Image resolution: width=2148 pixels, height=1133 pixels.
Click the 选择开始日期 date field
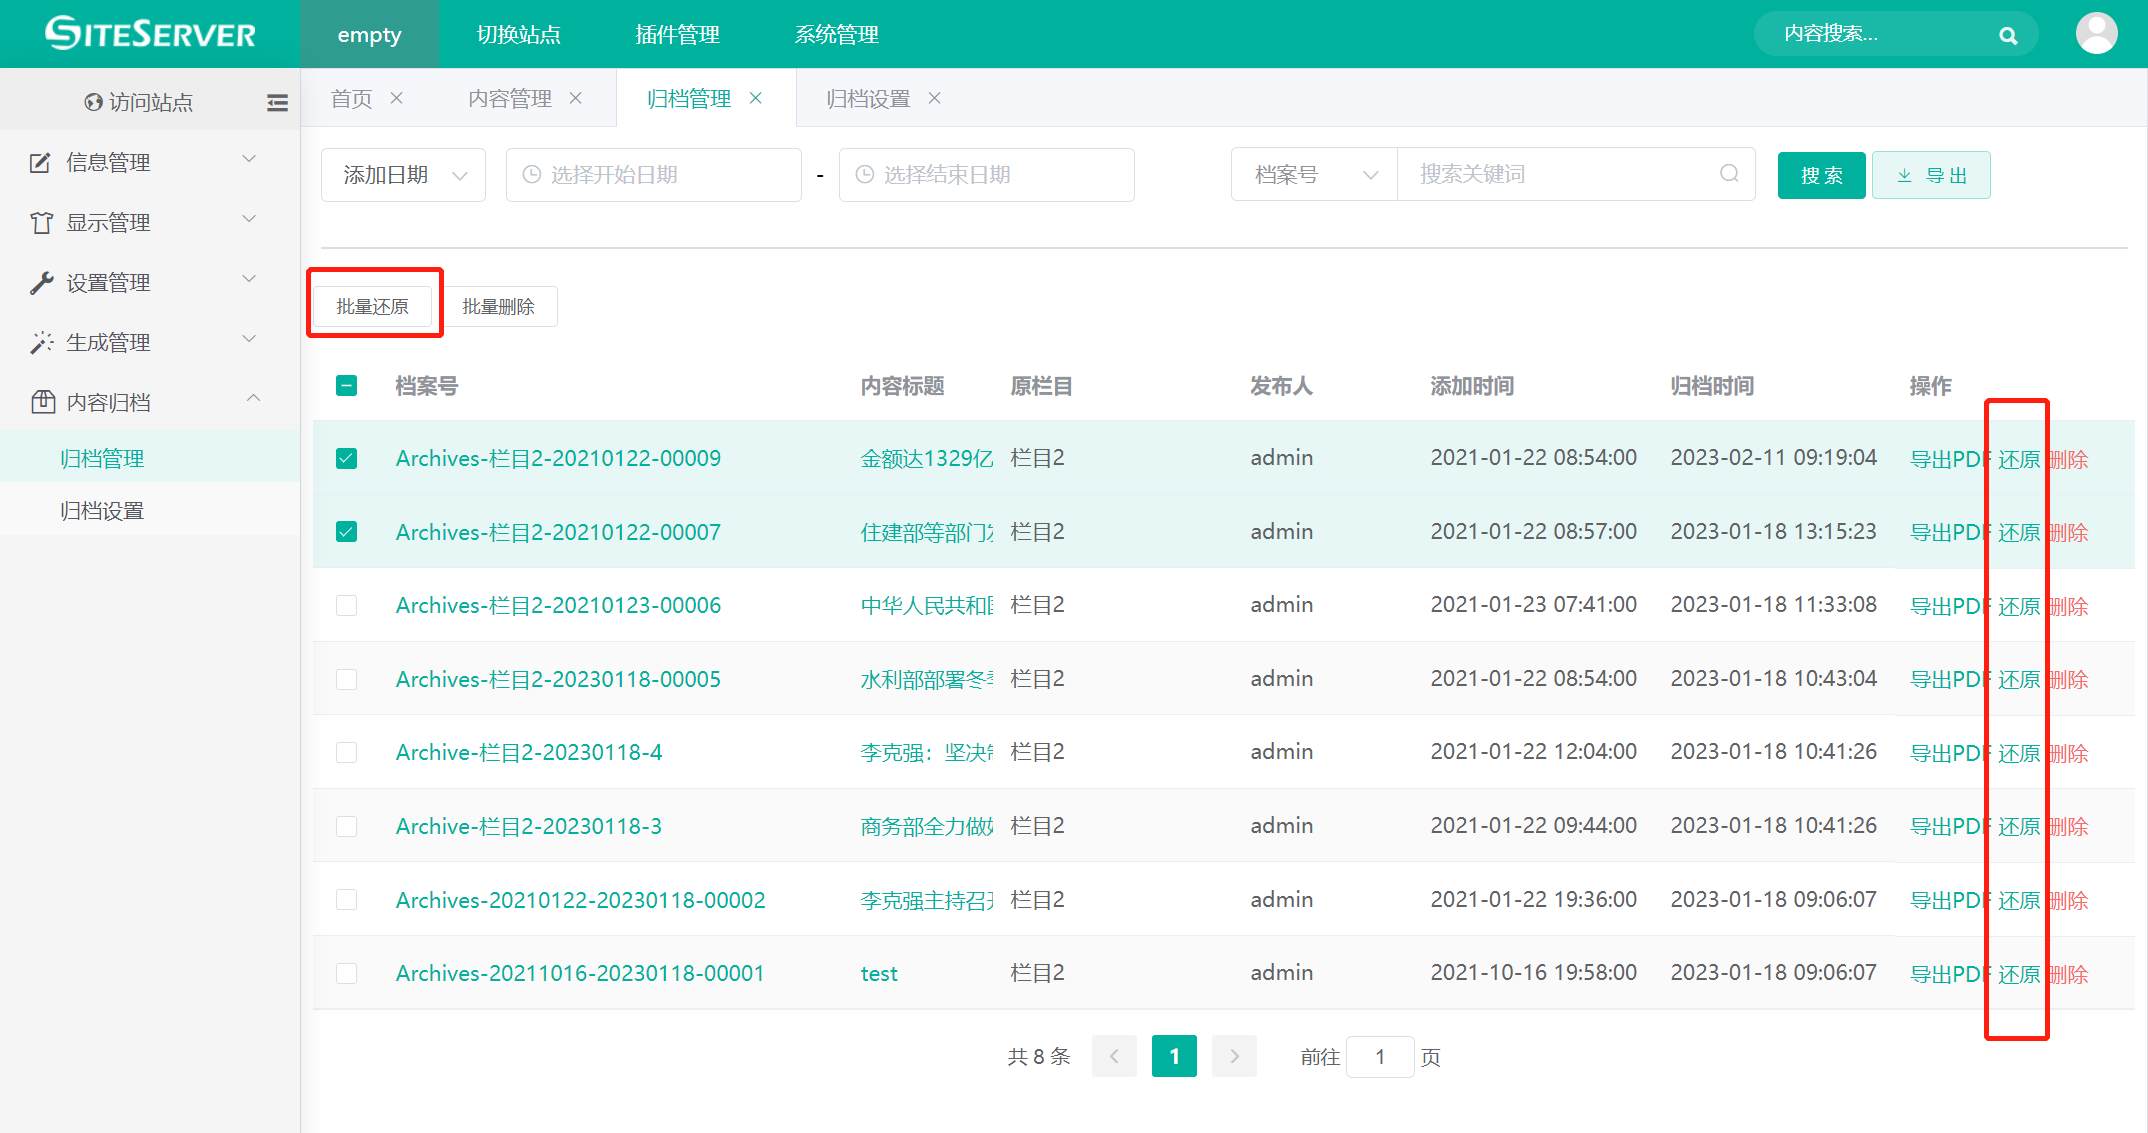click(x=654, y=175)
